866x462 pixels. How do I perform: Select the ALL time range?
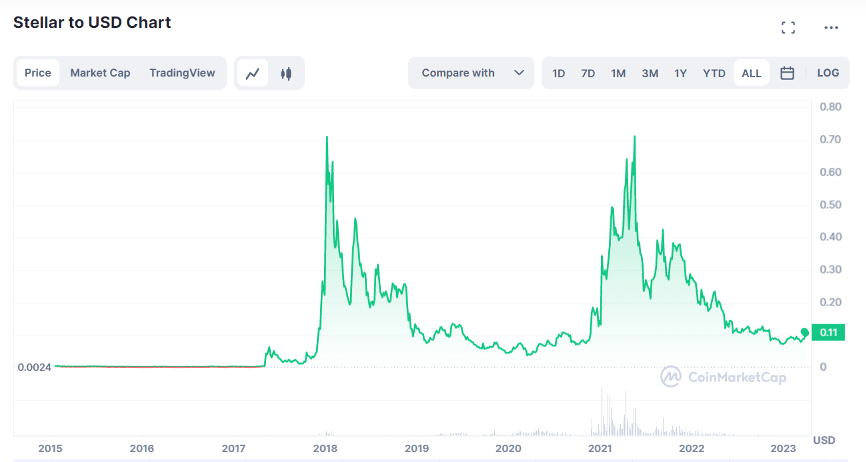coord(751,73)
